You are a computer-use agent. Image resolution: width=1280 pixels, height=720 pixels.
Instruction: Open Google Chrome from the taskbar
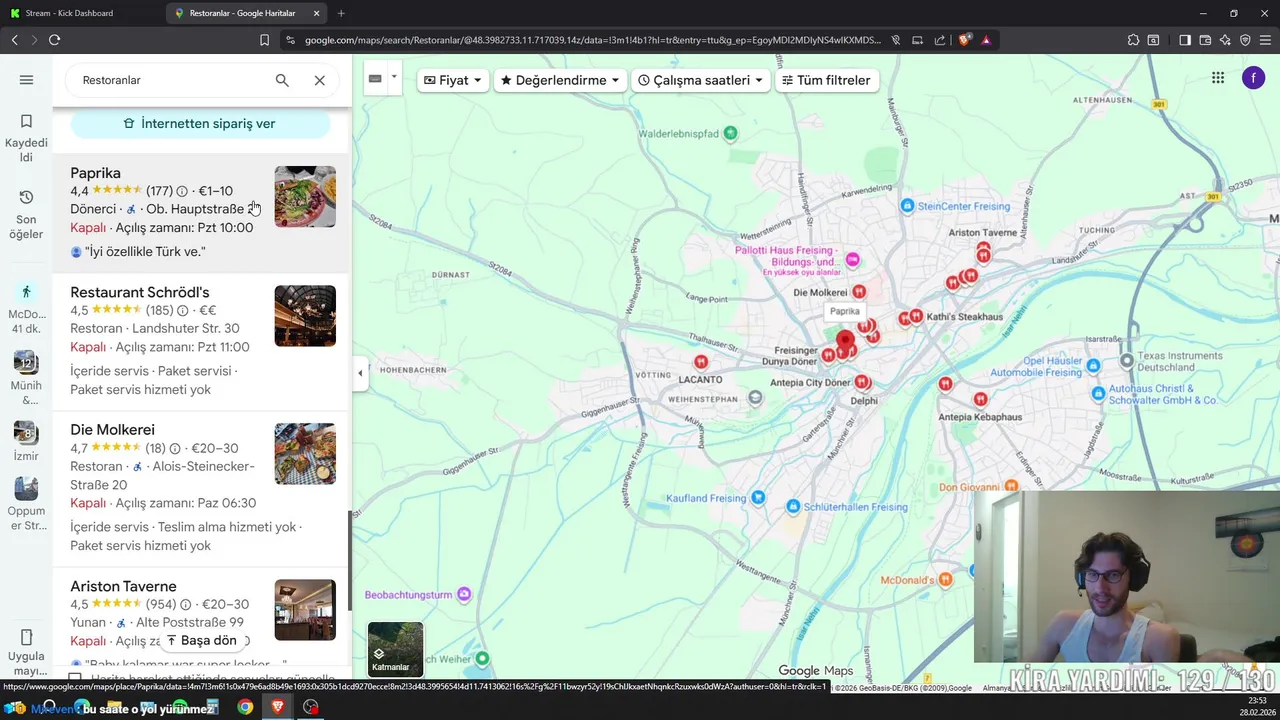point(245,707)
